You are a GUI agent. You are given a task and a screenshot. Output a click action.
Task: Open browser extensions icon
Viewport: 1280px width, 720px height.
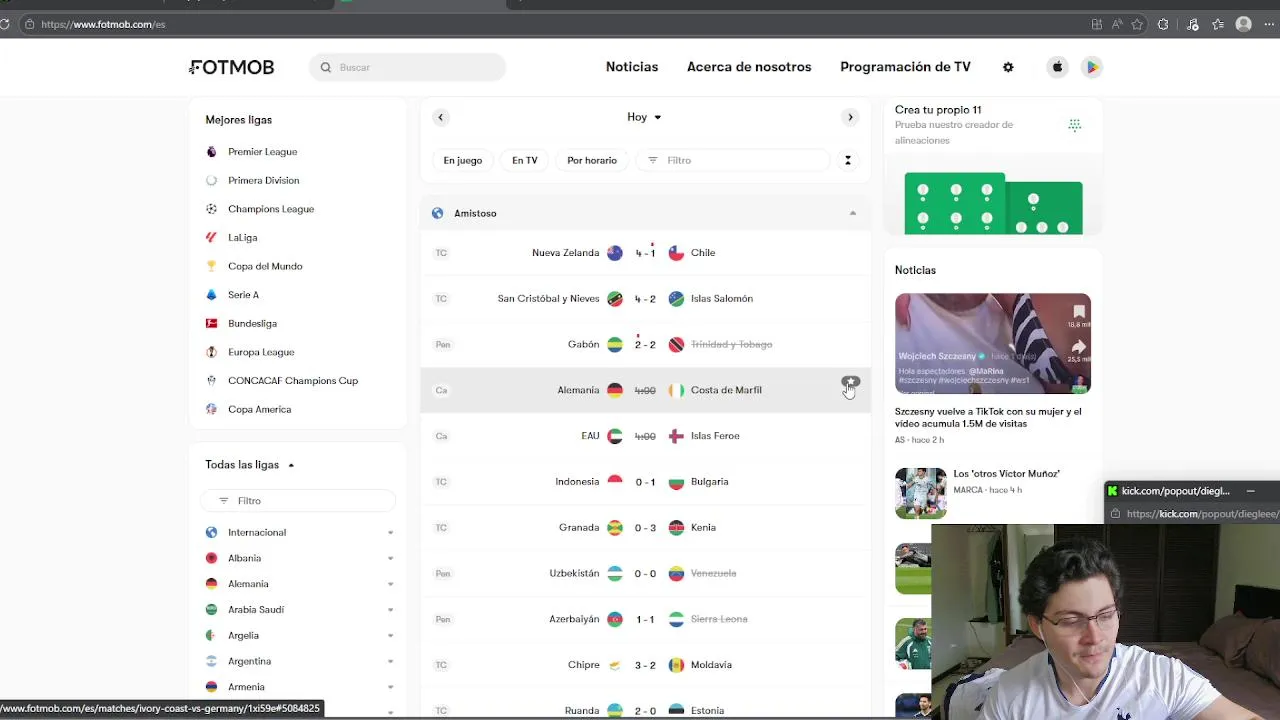[1163, 24]
